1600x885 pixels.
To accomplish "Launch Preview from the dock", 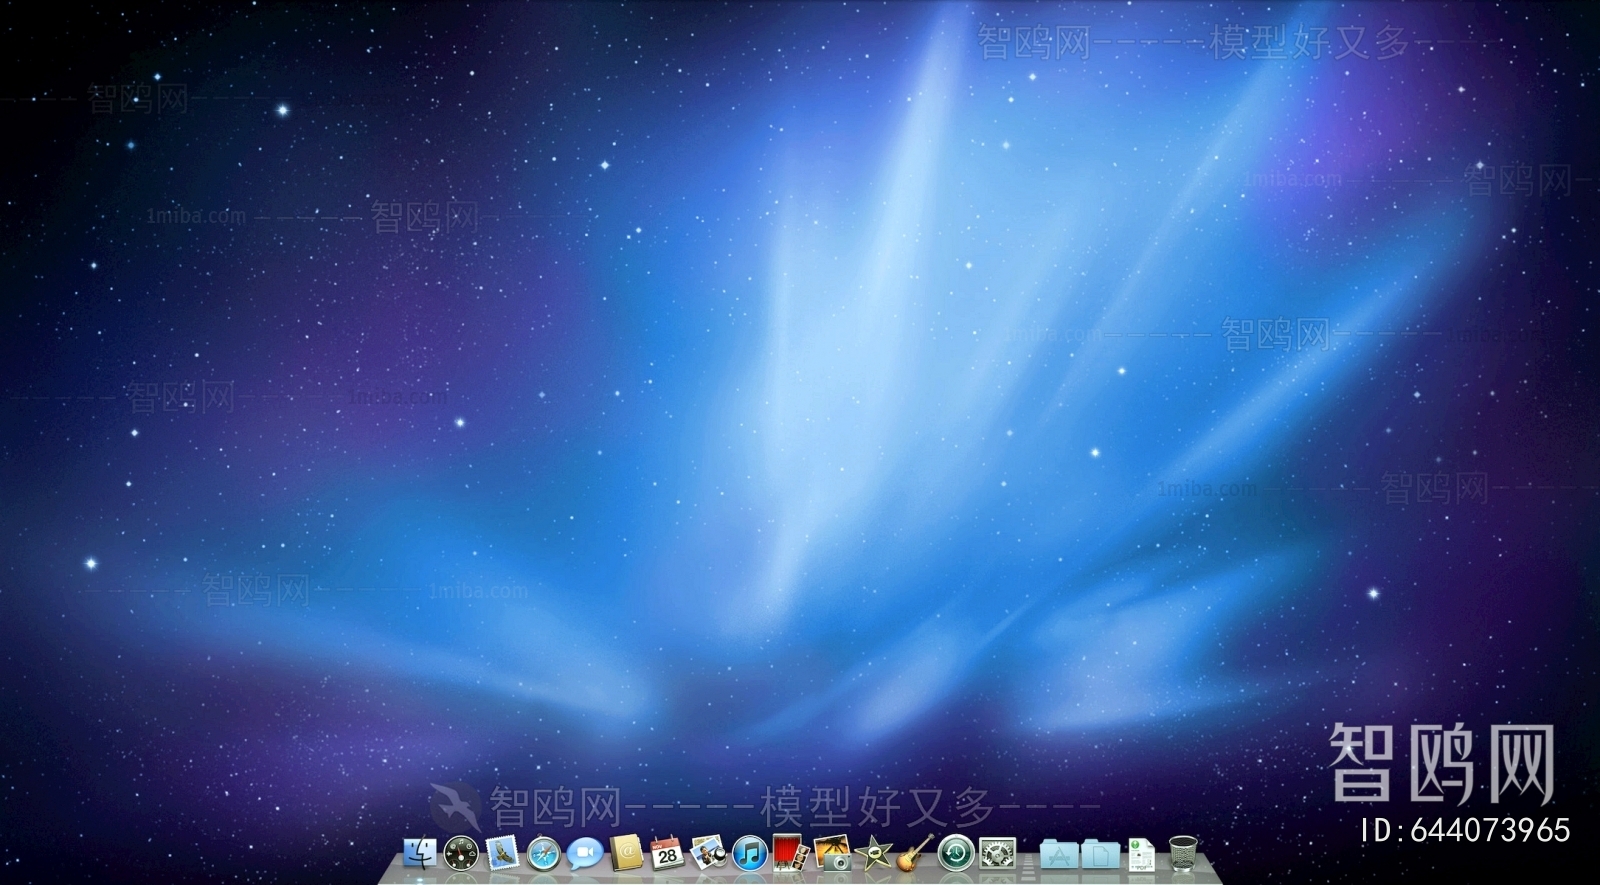I will coord(708,853).
